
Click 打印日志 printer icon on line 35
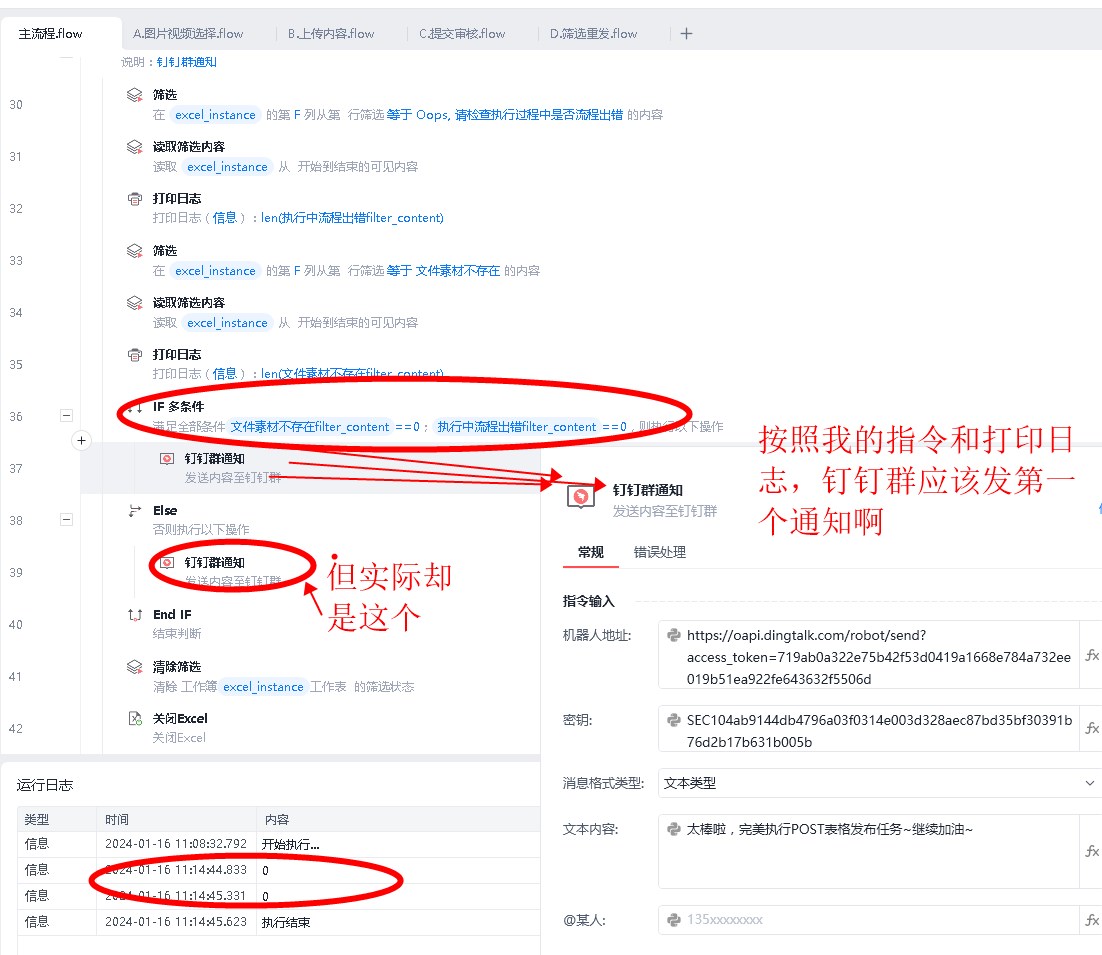134,355
